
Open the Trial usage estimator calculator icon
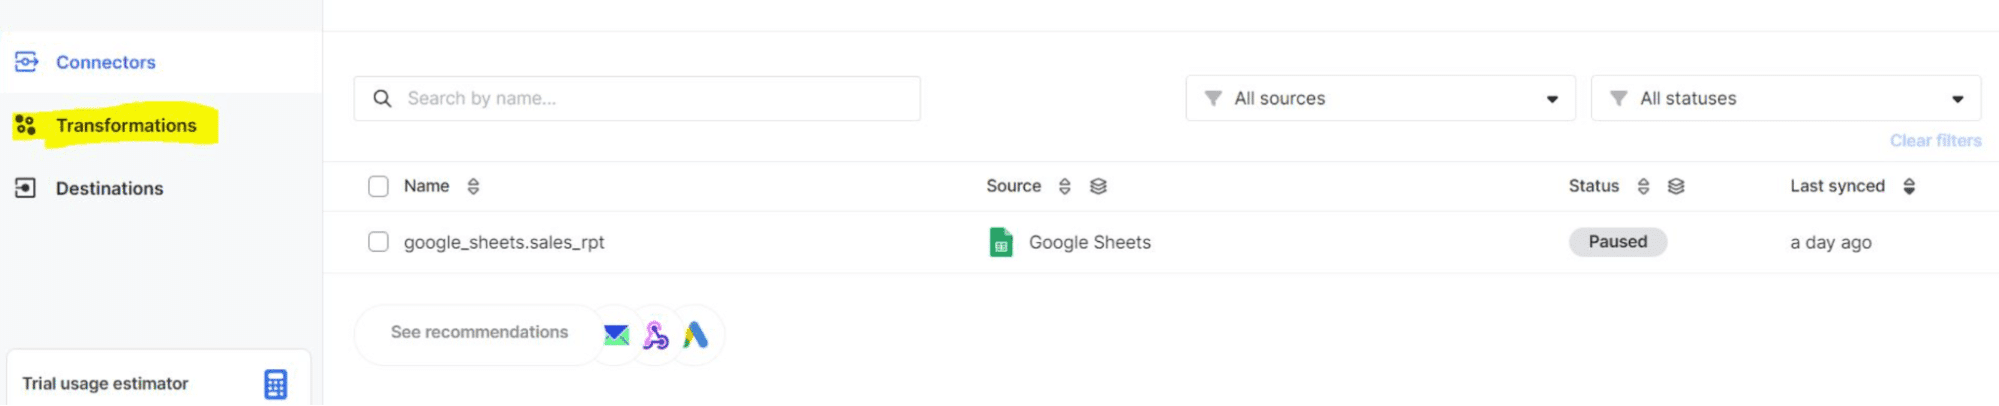coord(276,384)
